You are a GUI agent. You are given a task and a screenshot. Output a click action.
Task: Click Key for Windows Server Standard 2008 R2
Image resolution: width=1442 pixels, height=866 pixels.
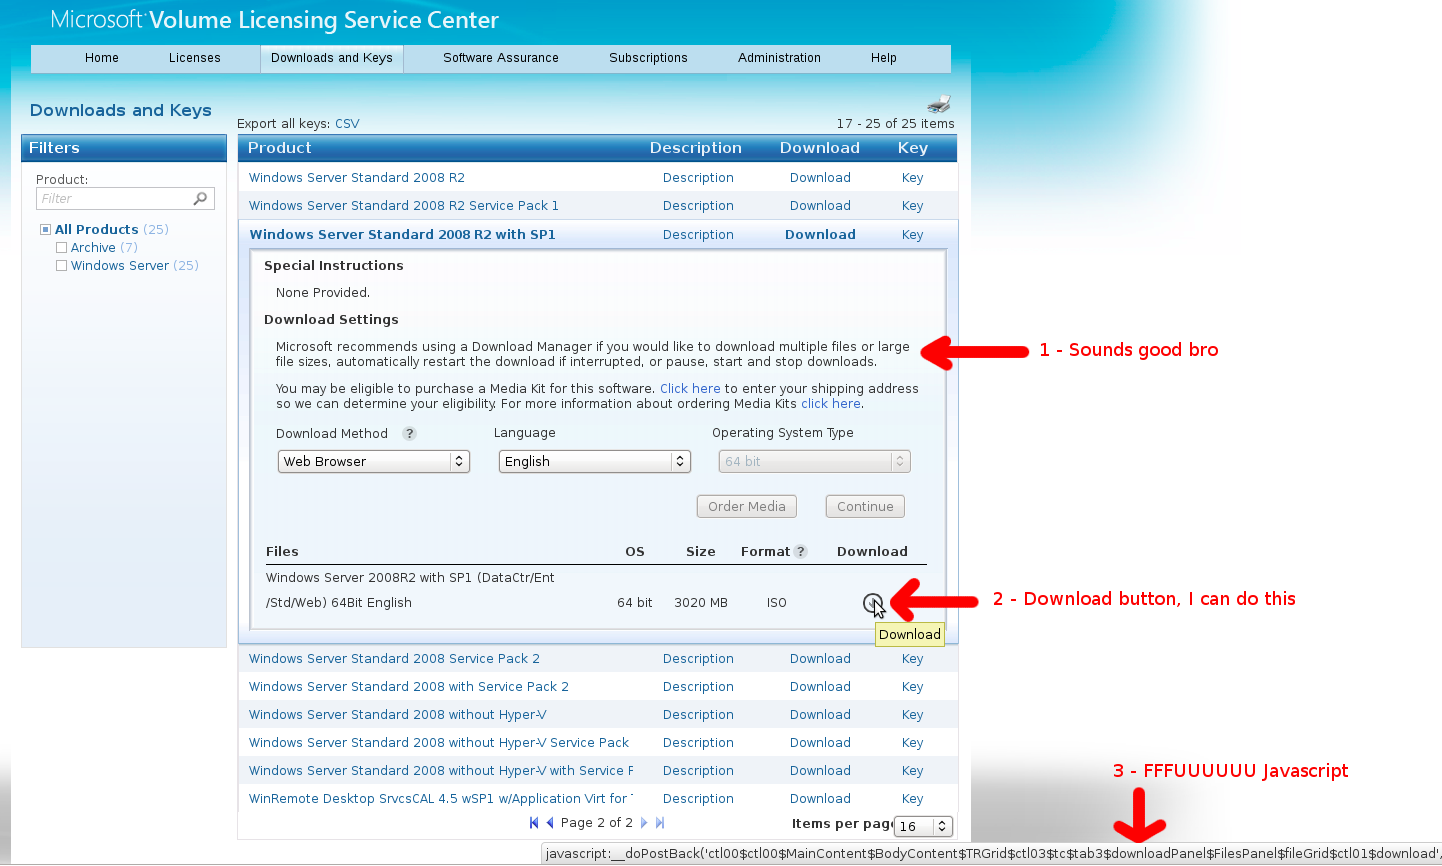[912, 178]
